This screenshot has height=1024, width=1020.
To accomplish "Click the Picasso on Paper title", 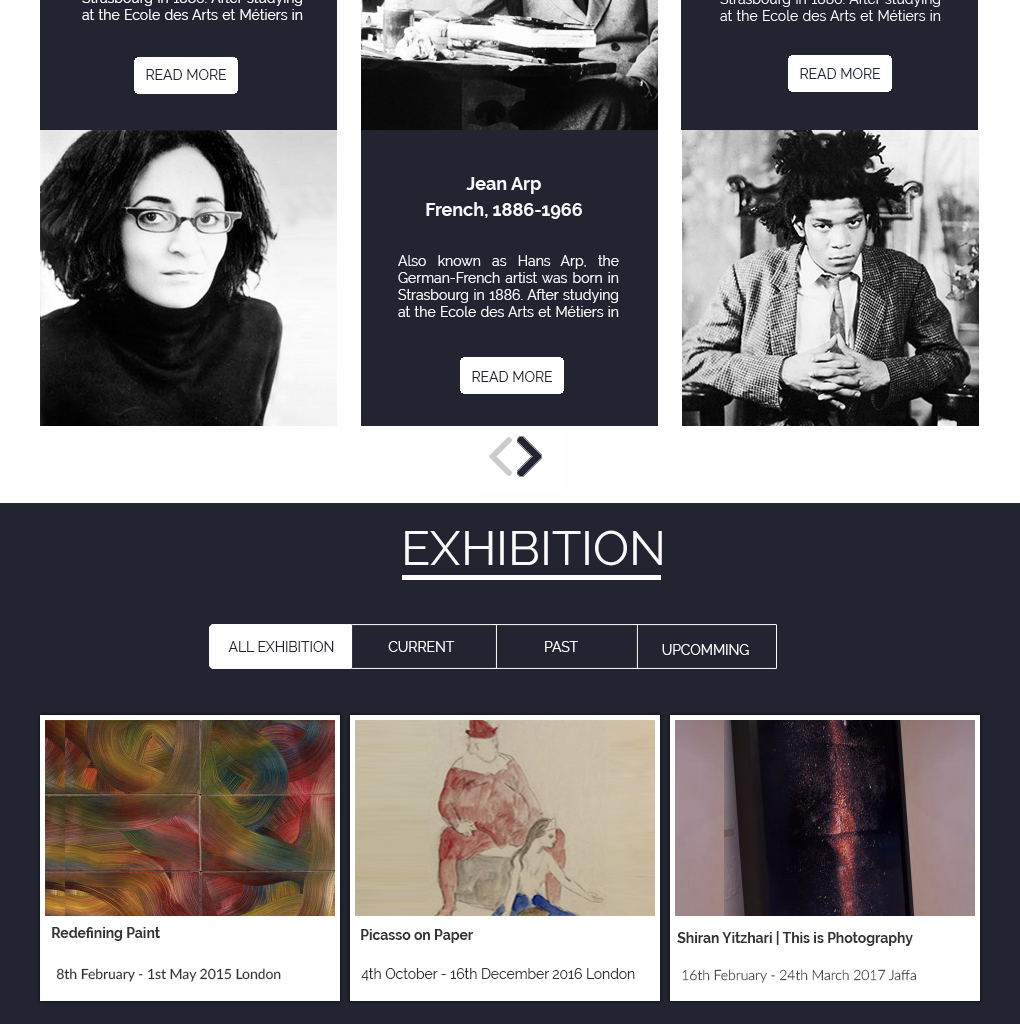I will point(417,935).
